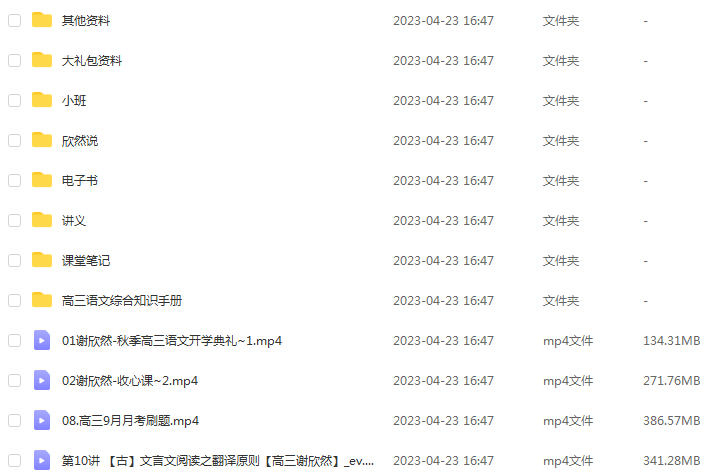Screen dimensions: 719x473
Task: Click the 386.57MB size of 08.高三9月月考刷题.mp4
Action: pos(671,420)
